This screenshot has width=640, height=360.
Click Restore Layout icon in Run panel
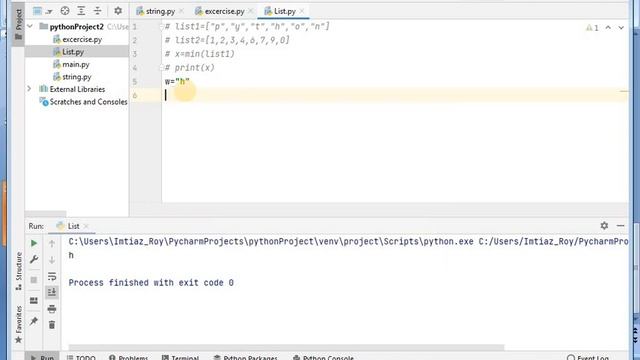[x=34, y=301]
